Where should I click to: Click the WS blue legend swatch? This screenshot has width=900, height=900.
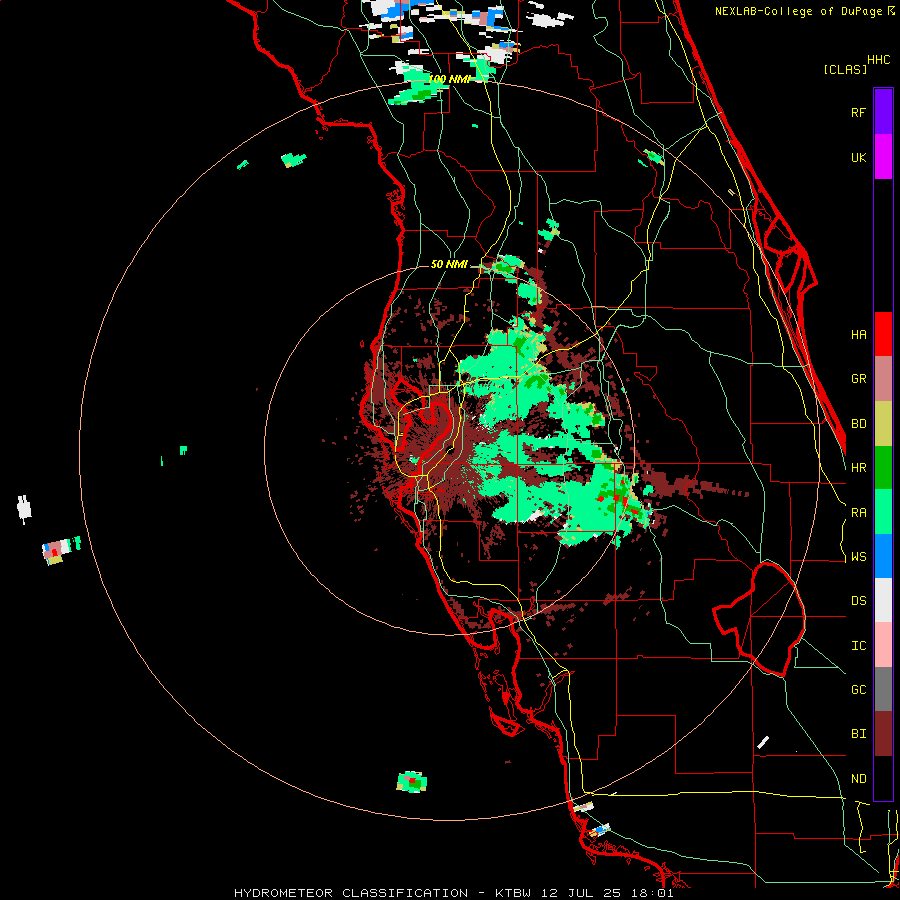(x=883, y=556)
